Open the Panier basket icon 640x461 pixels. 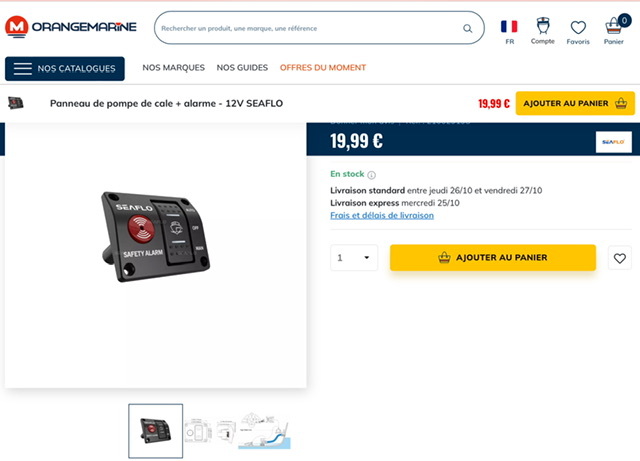coord(614,26)
